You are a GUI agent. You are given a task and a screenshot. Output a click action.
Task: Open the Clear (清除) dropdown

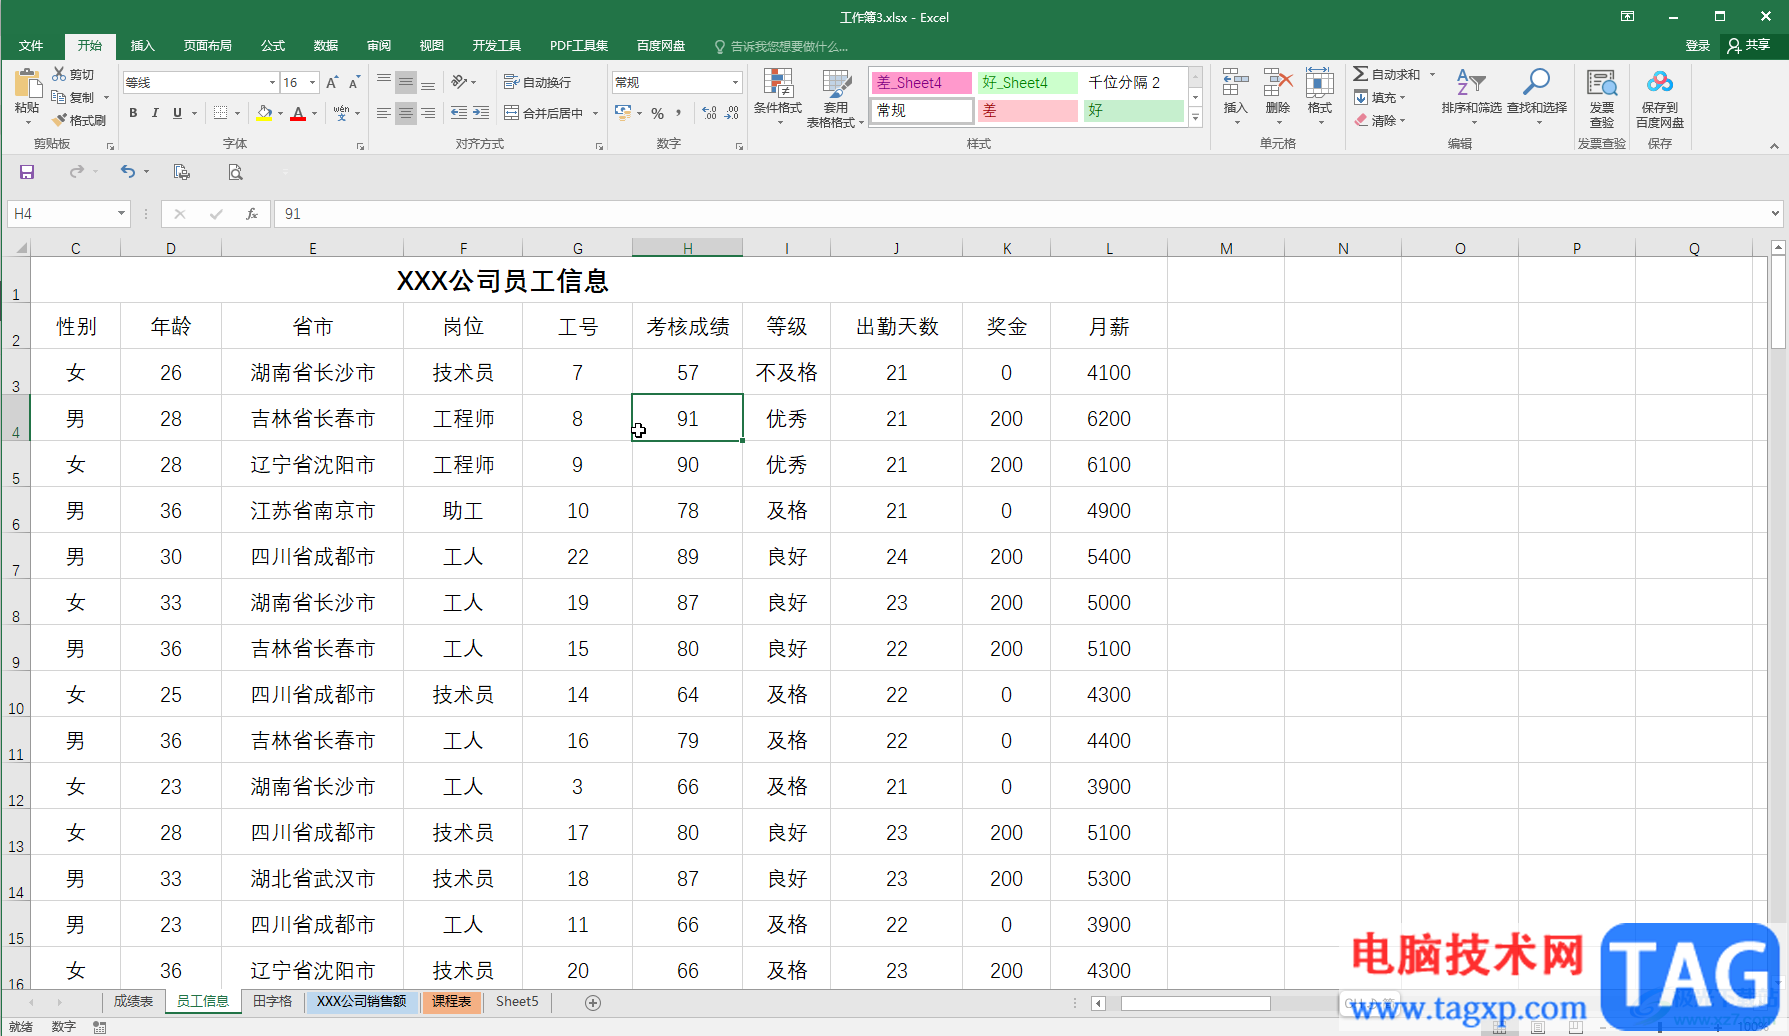(1380, 120)
